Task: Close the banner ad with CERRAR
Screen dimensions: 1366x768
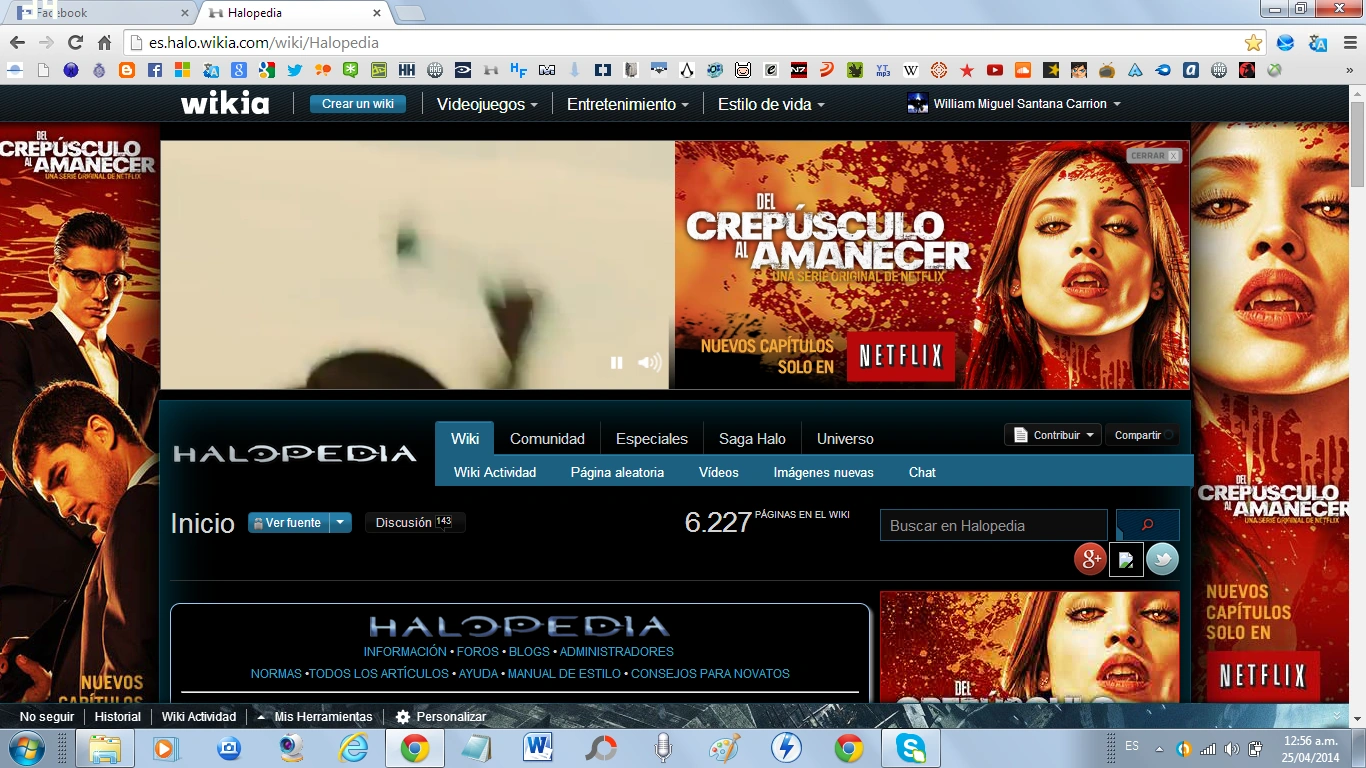Action: (1155, 156)
